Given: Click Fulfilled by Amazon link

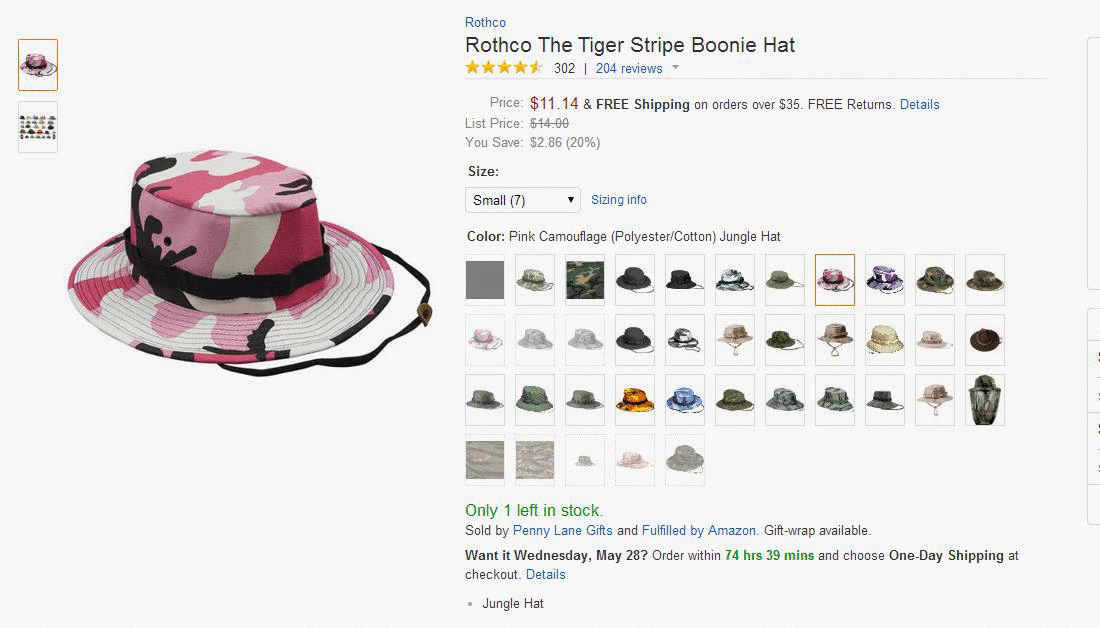Looking at the screenshot, I should [699, 530].
